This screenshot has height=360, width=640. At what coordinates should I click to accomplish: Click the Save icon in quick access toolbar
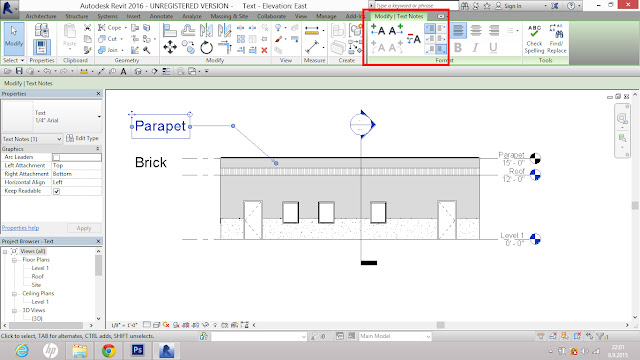[x=19, y=71]
